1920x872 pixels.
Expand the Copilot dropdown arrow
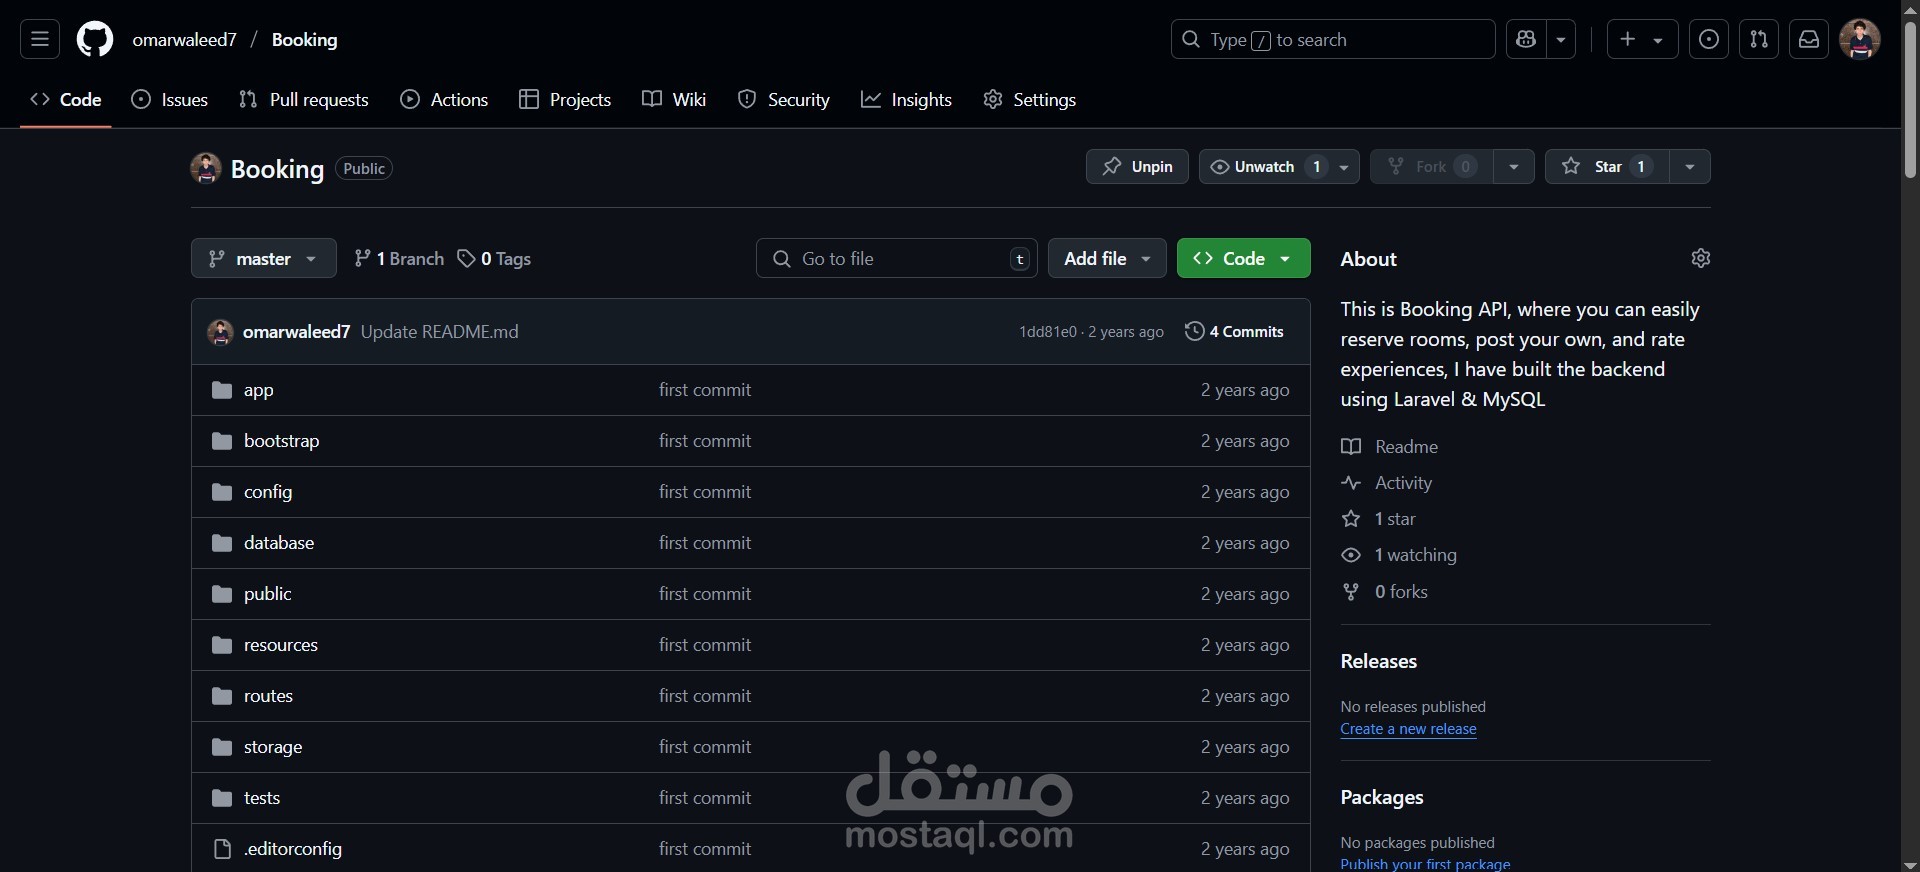click(1561, 39)
